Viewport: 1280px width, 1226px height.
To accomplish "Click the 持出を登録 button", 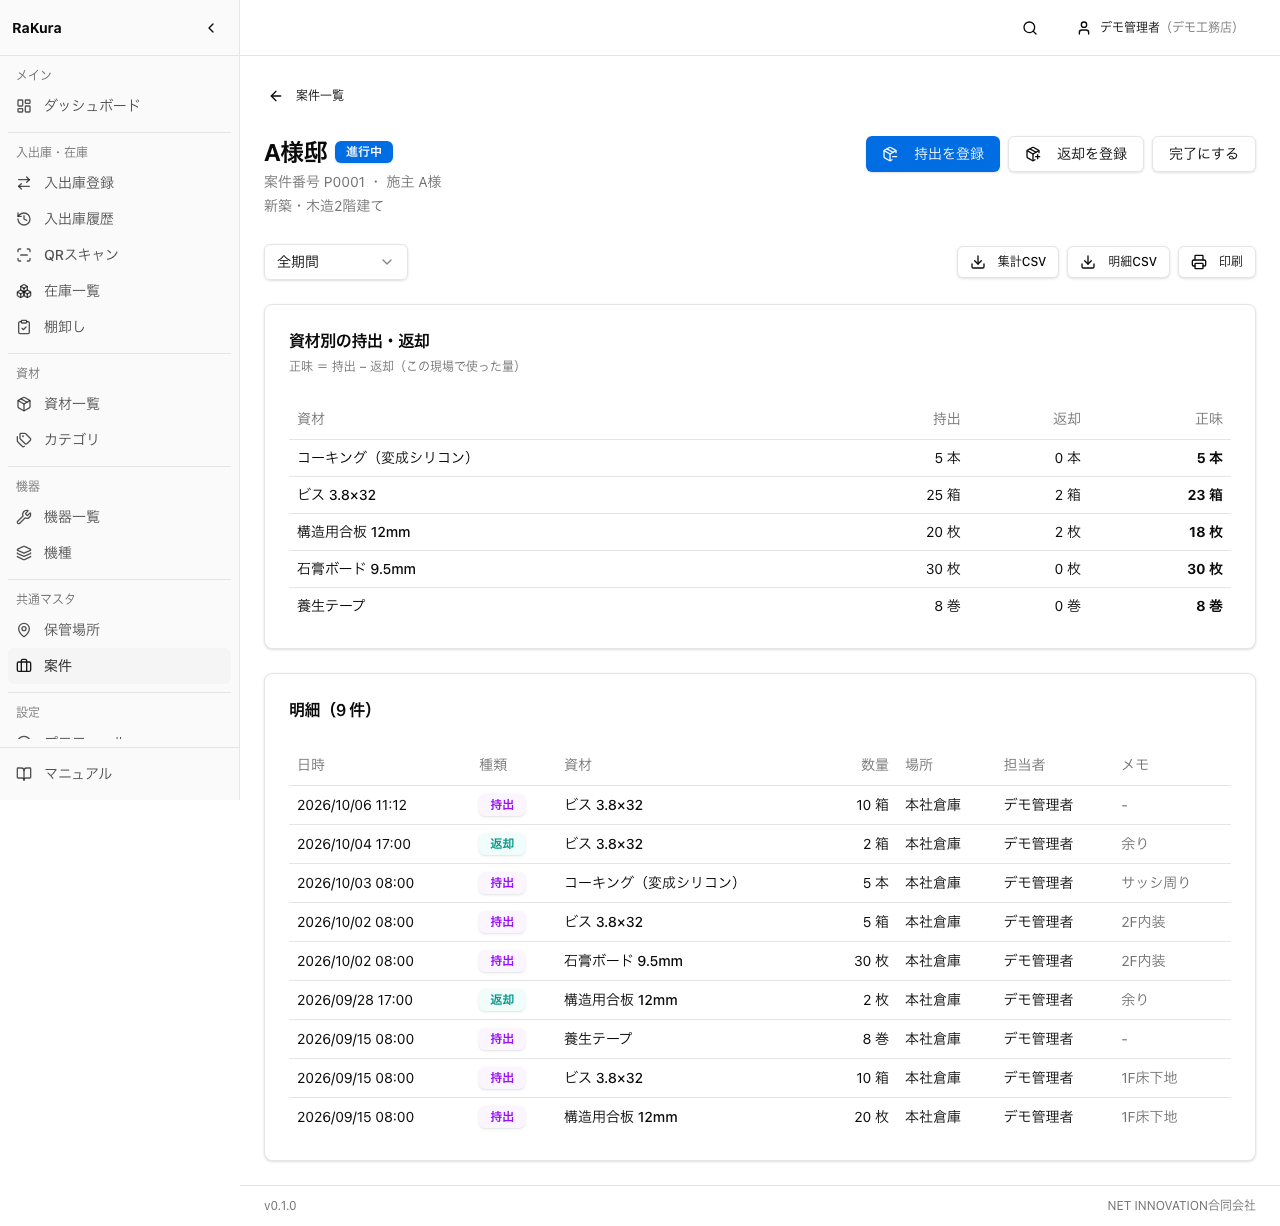I will (x=933, y=154).
